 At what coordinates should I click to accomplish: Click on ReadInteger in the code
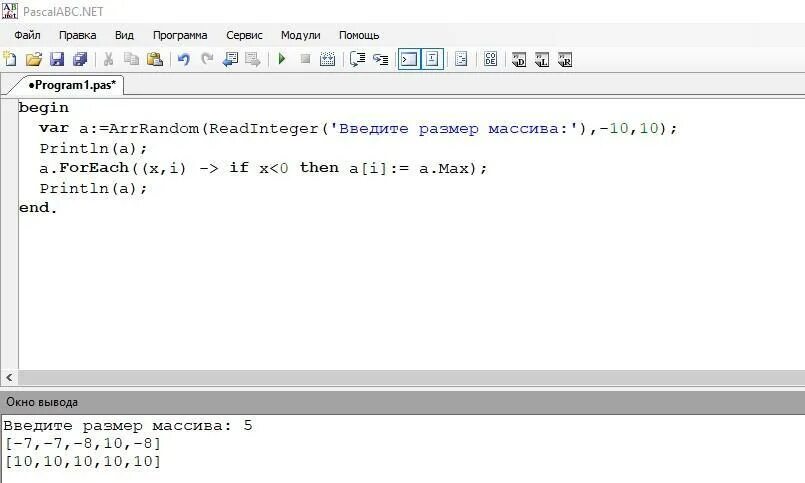click(264, 128)
